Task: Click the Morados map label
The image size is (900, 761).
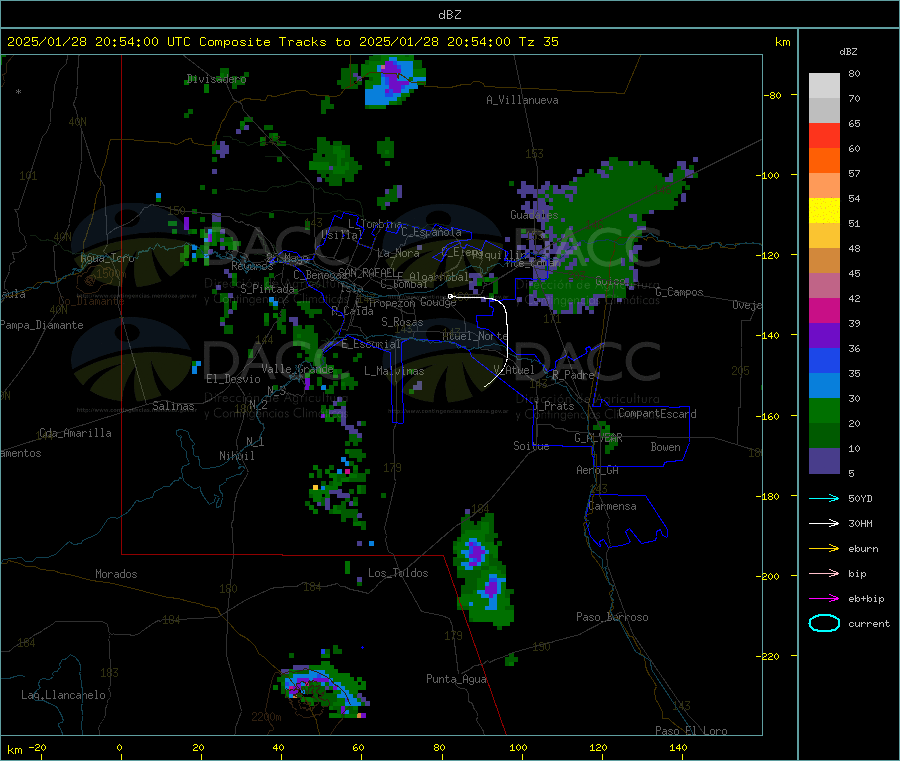Action: coord(116,574)
